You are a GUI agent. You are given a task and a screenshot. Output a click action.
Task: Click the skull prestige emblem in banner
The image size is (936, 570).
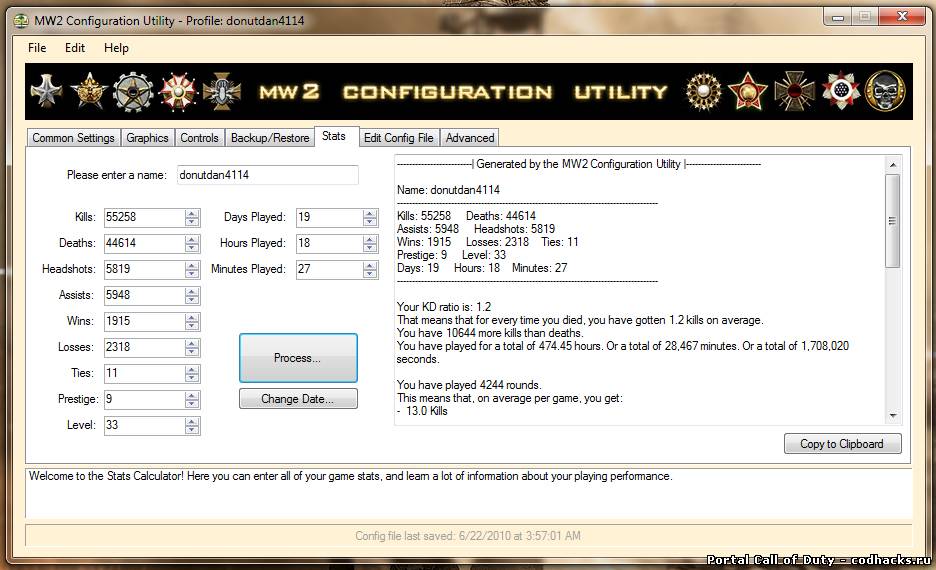pos(884,91)
